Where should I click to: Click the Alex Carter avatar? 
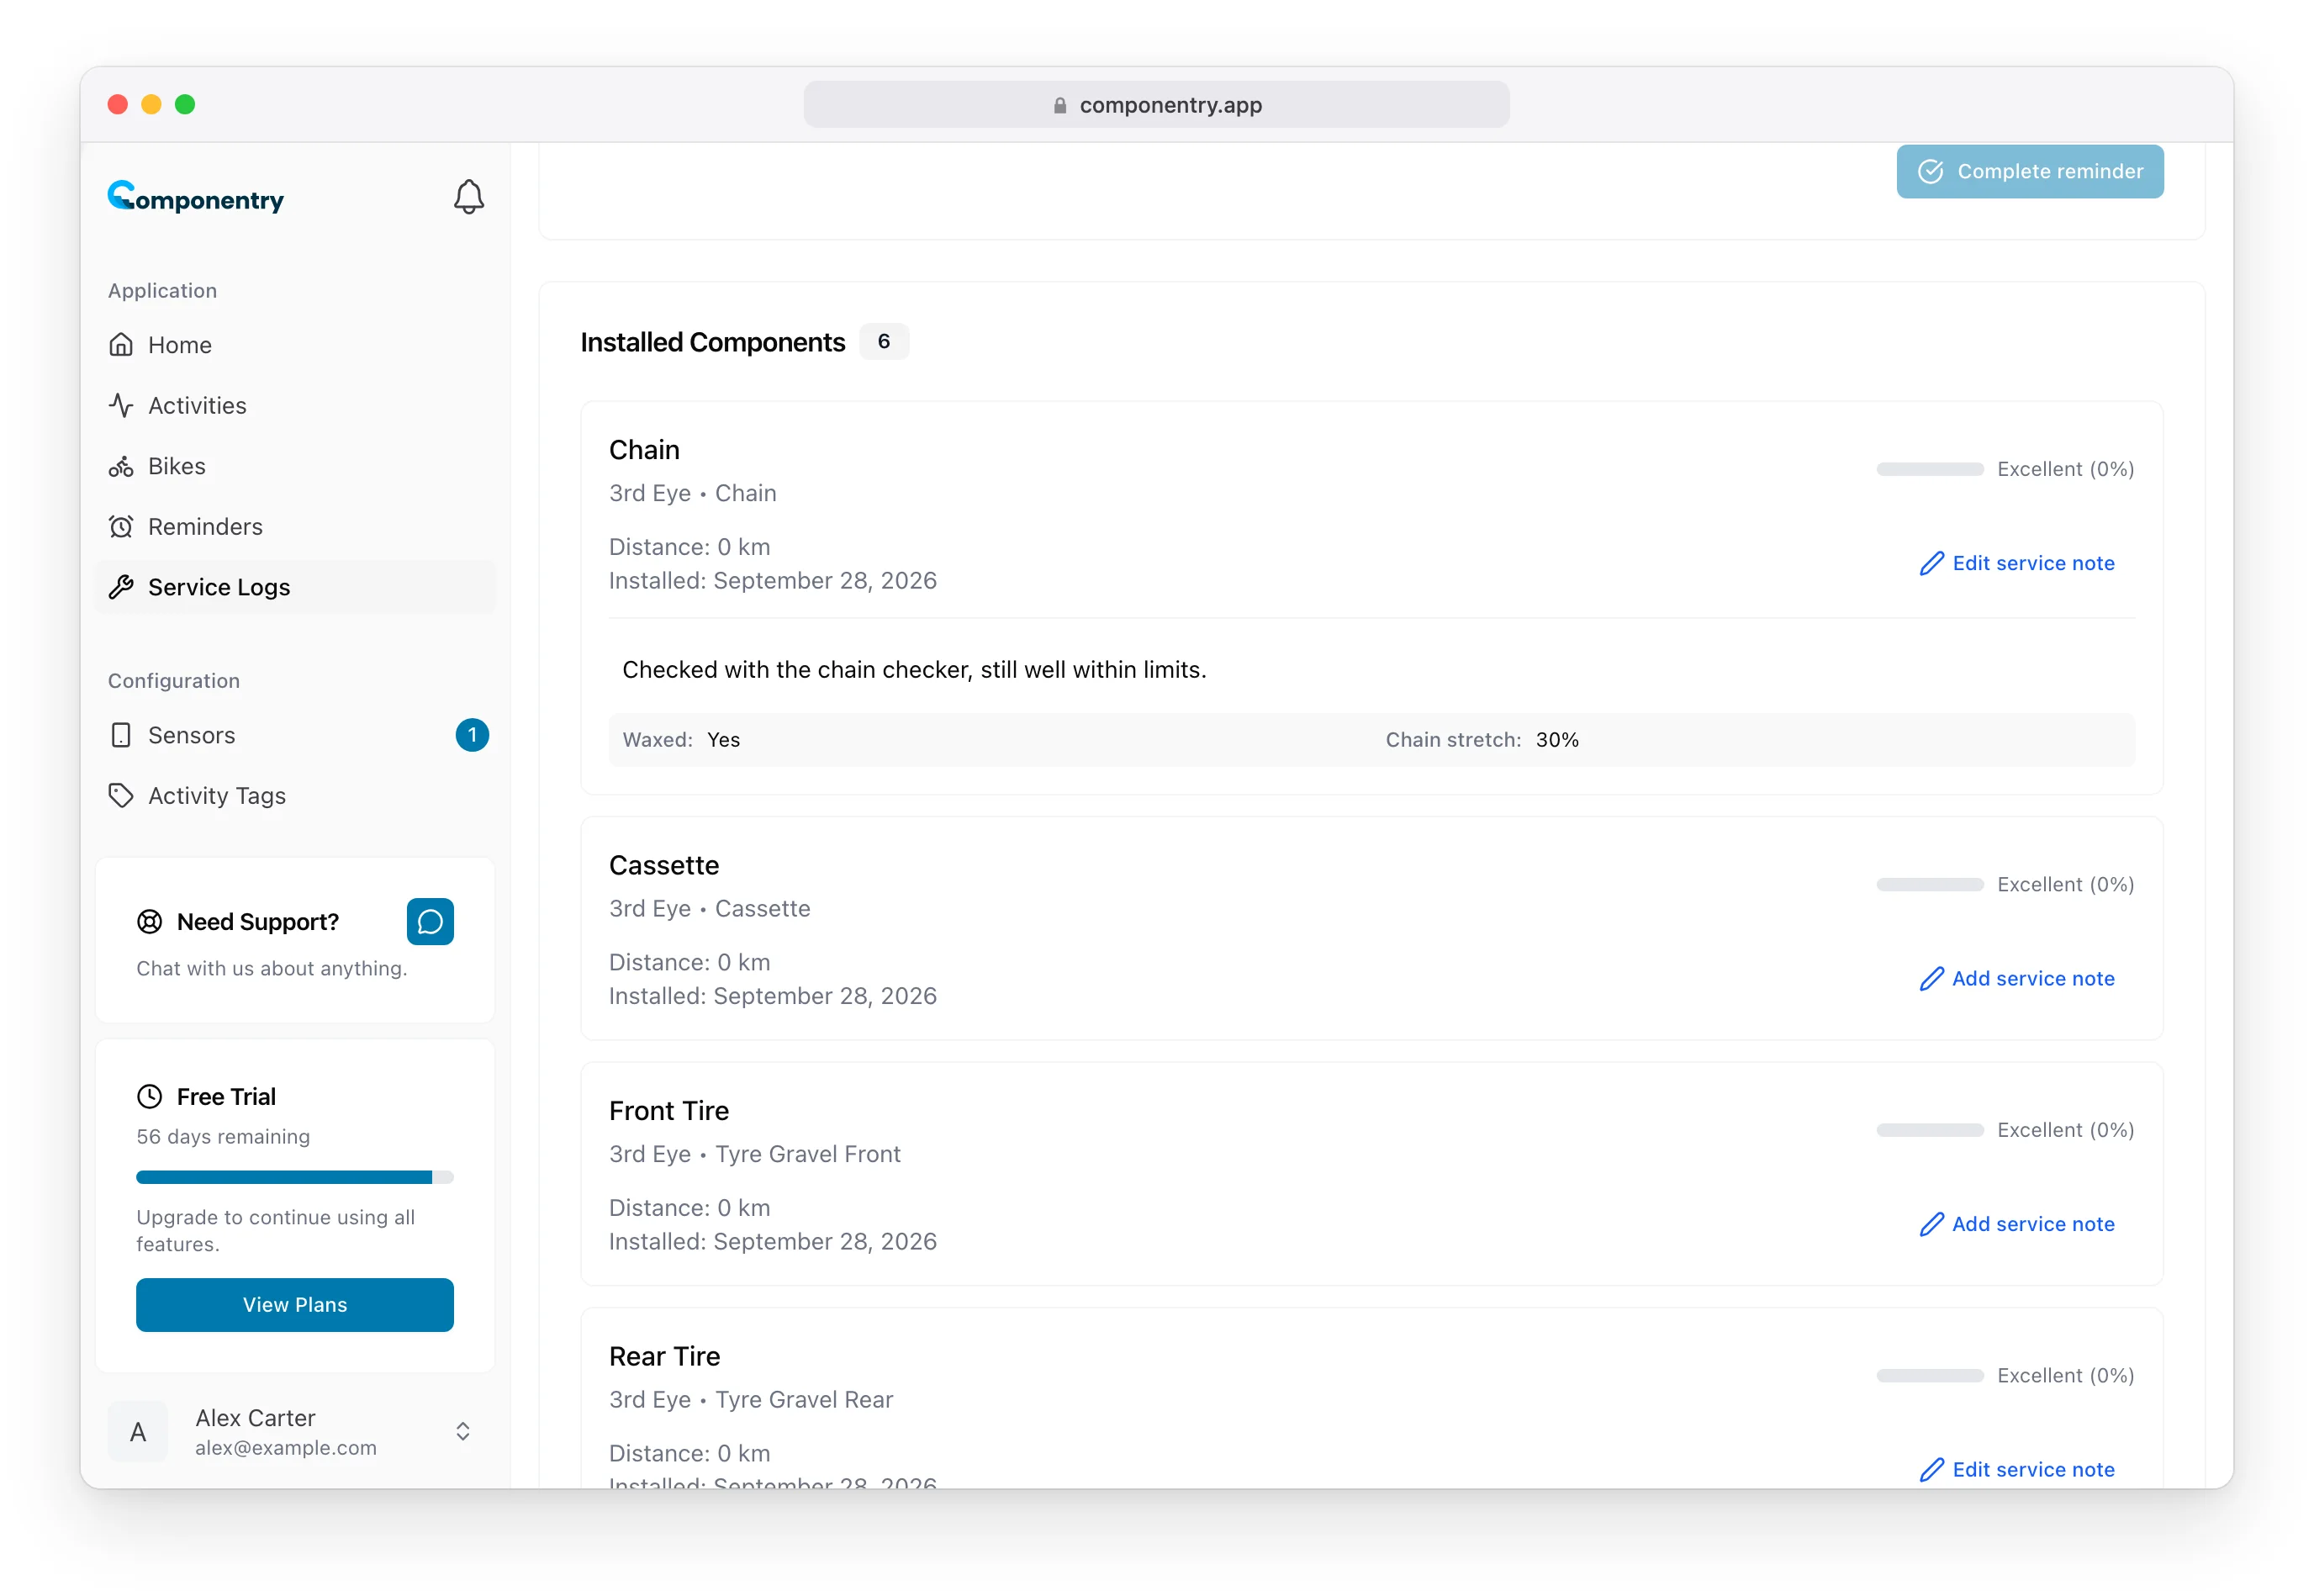138,1432
